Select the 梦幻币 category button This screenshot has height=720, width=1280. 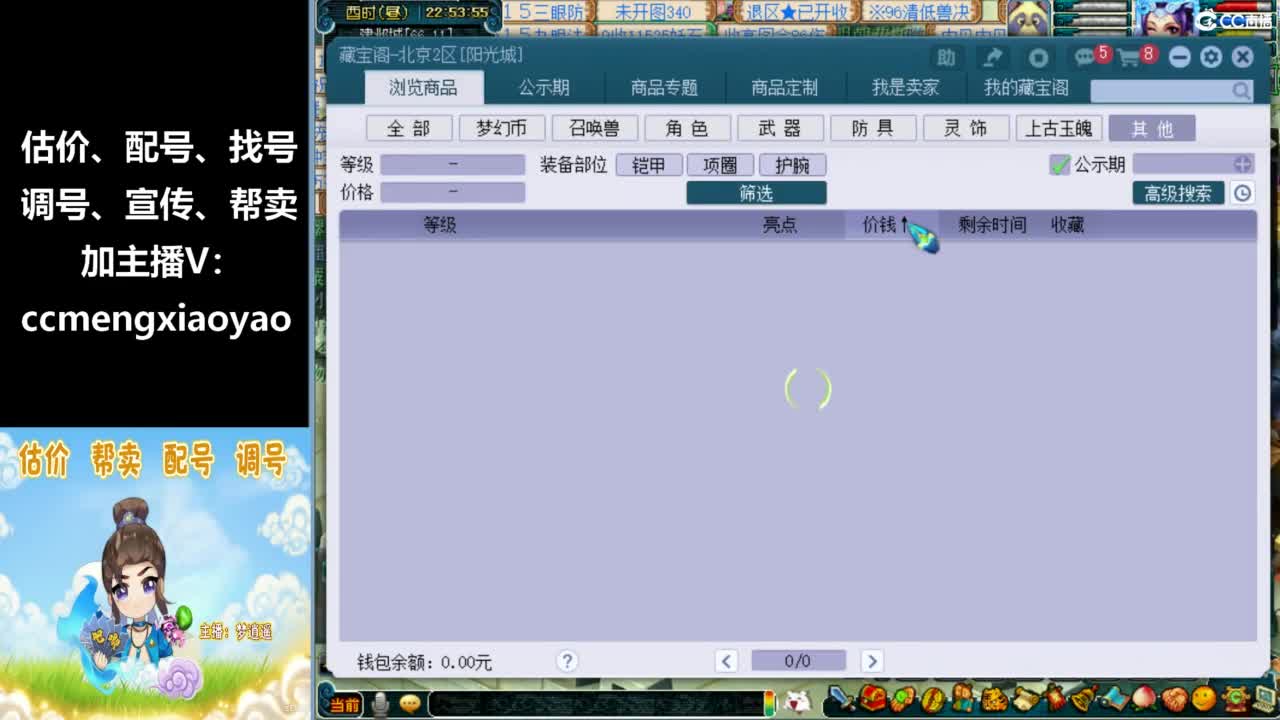(502, 129)
